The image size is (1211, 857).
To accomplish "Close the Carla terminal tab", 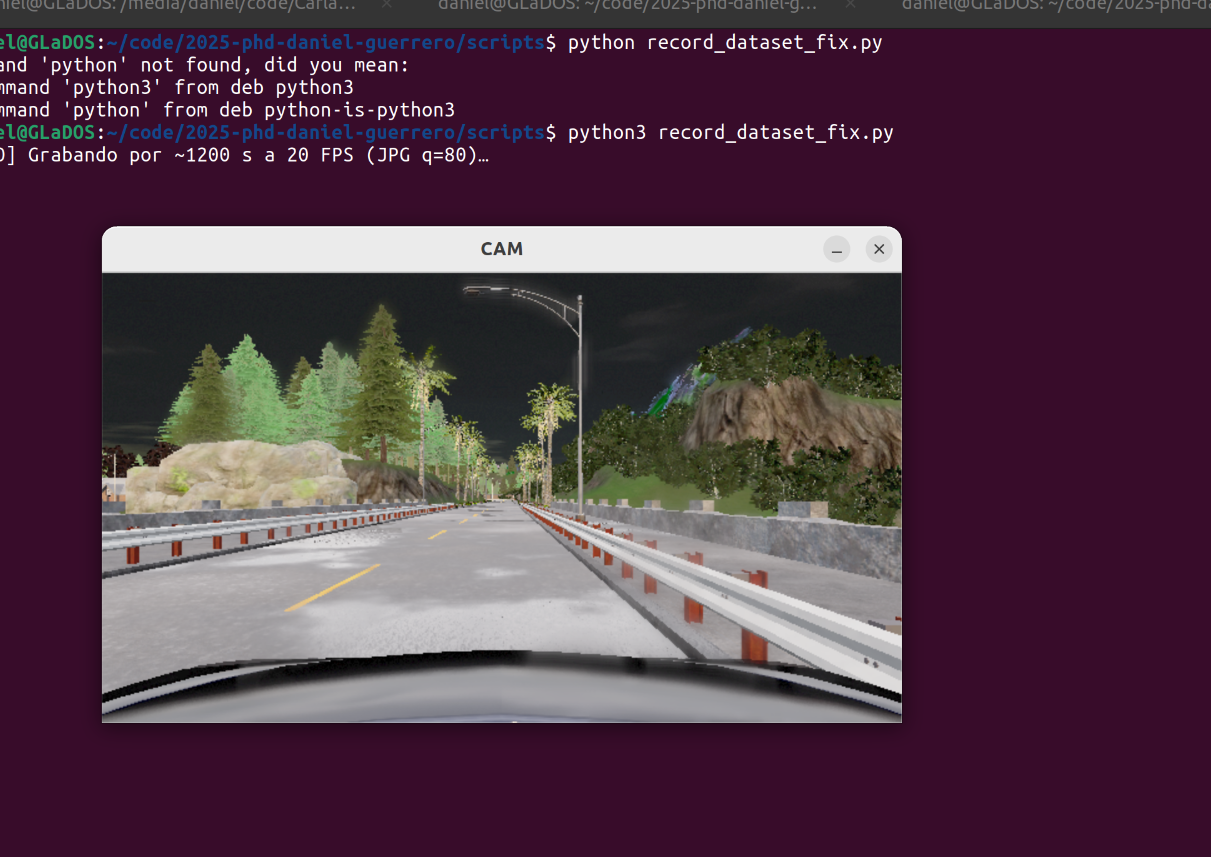I will [387, 5].
